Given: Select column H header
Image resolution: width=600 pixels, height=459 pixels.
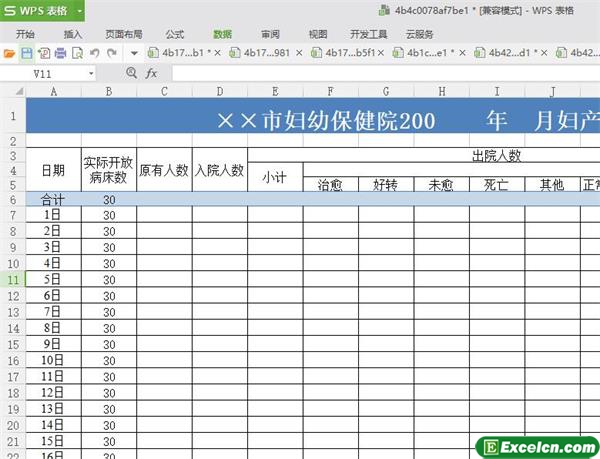Looking at the screenshot, I should (442, 91).
